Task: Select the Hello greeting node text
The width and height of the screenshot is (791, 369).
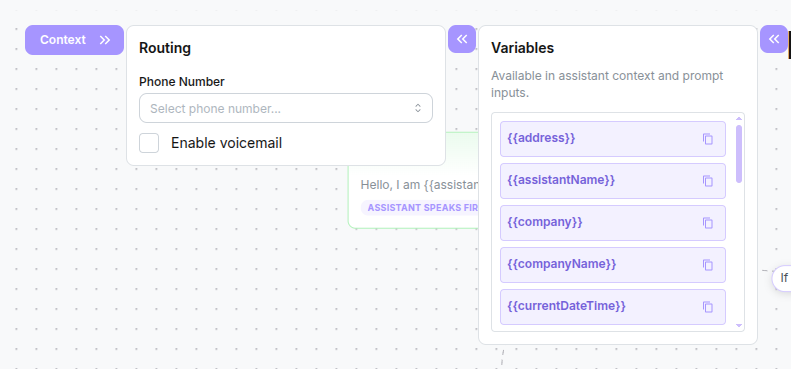Action: (x=419, y=185)
